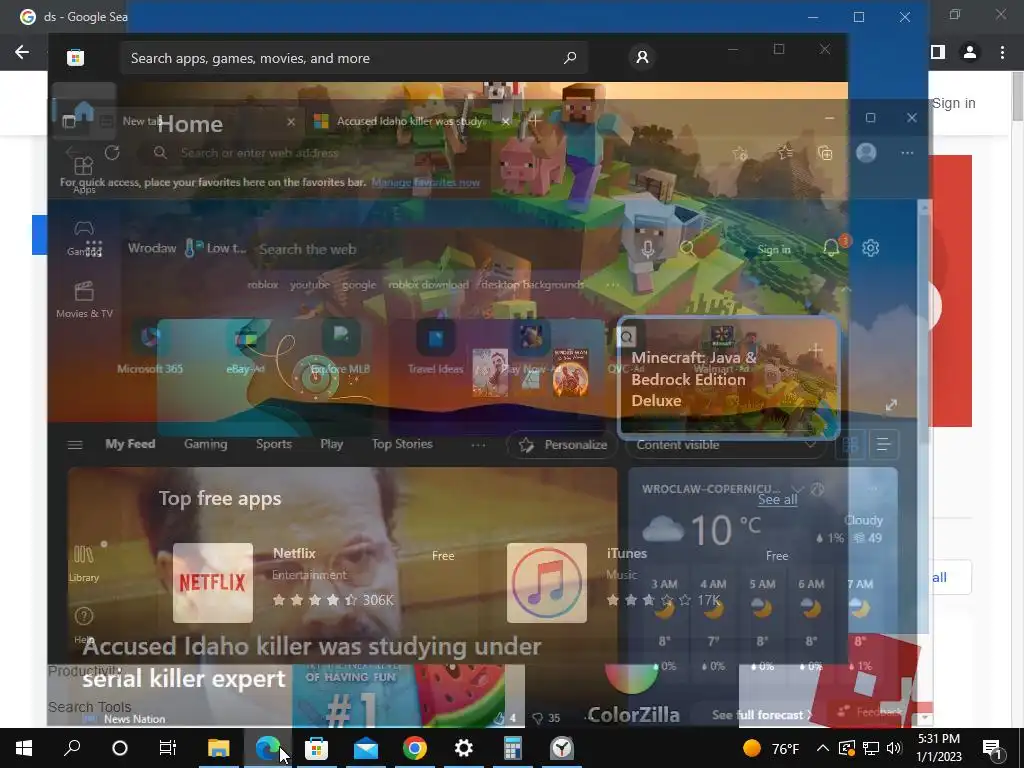The width and height of the screenshot is (1024, 768).
Task: Select Sports feed tab
Action: coord(274,444)
